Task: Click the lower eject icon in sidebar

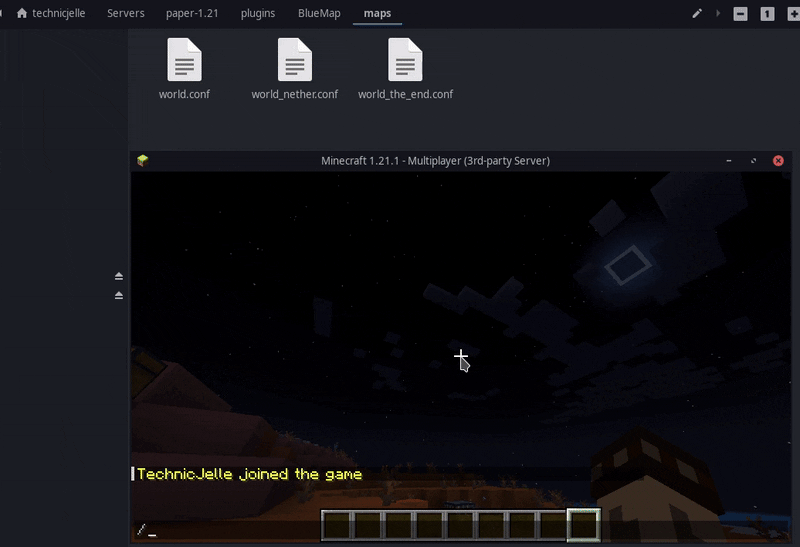Action: (119, 295)
